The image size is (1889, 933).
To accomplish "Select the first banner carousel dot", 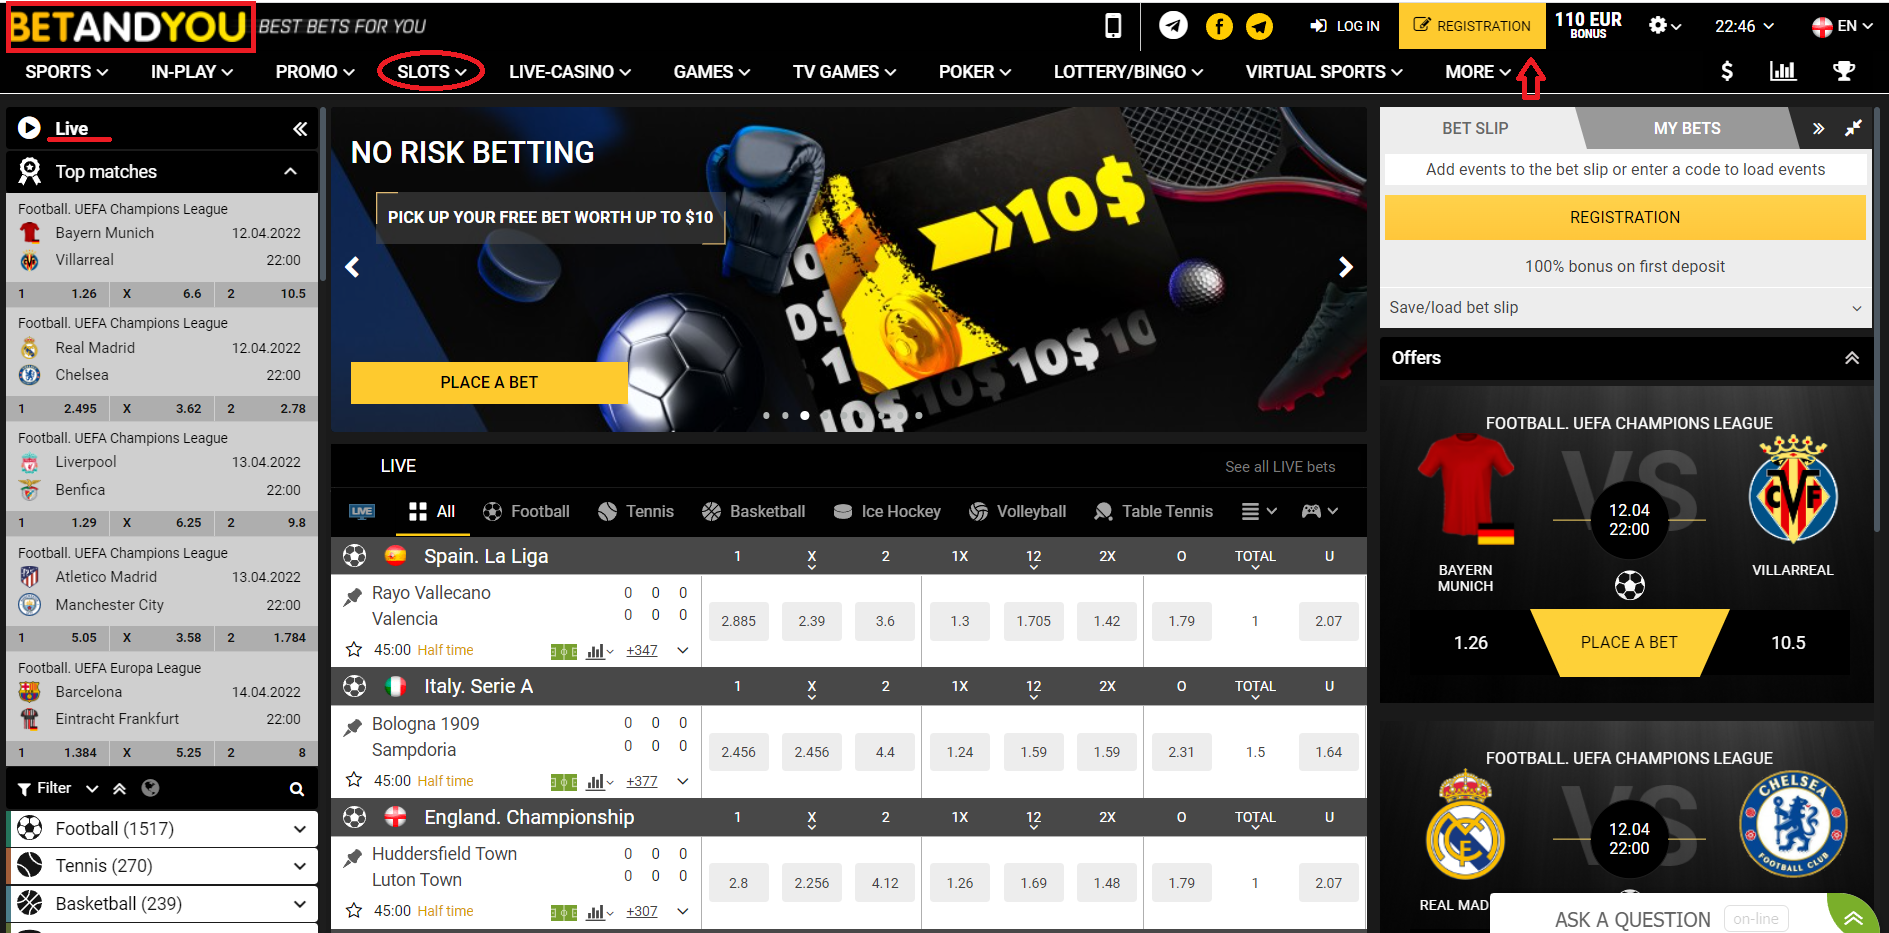I will [x=767, y=415].
